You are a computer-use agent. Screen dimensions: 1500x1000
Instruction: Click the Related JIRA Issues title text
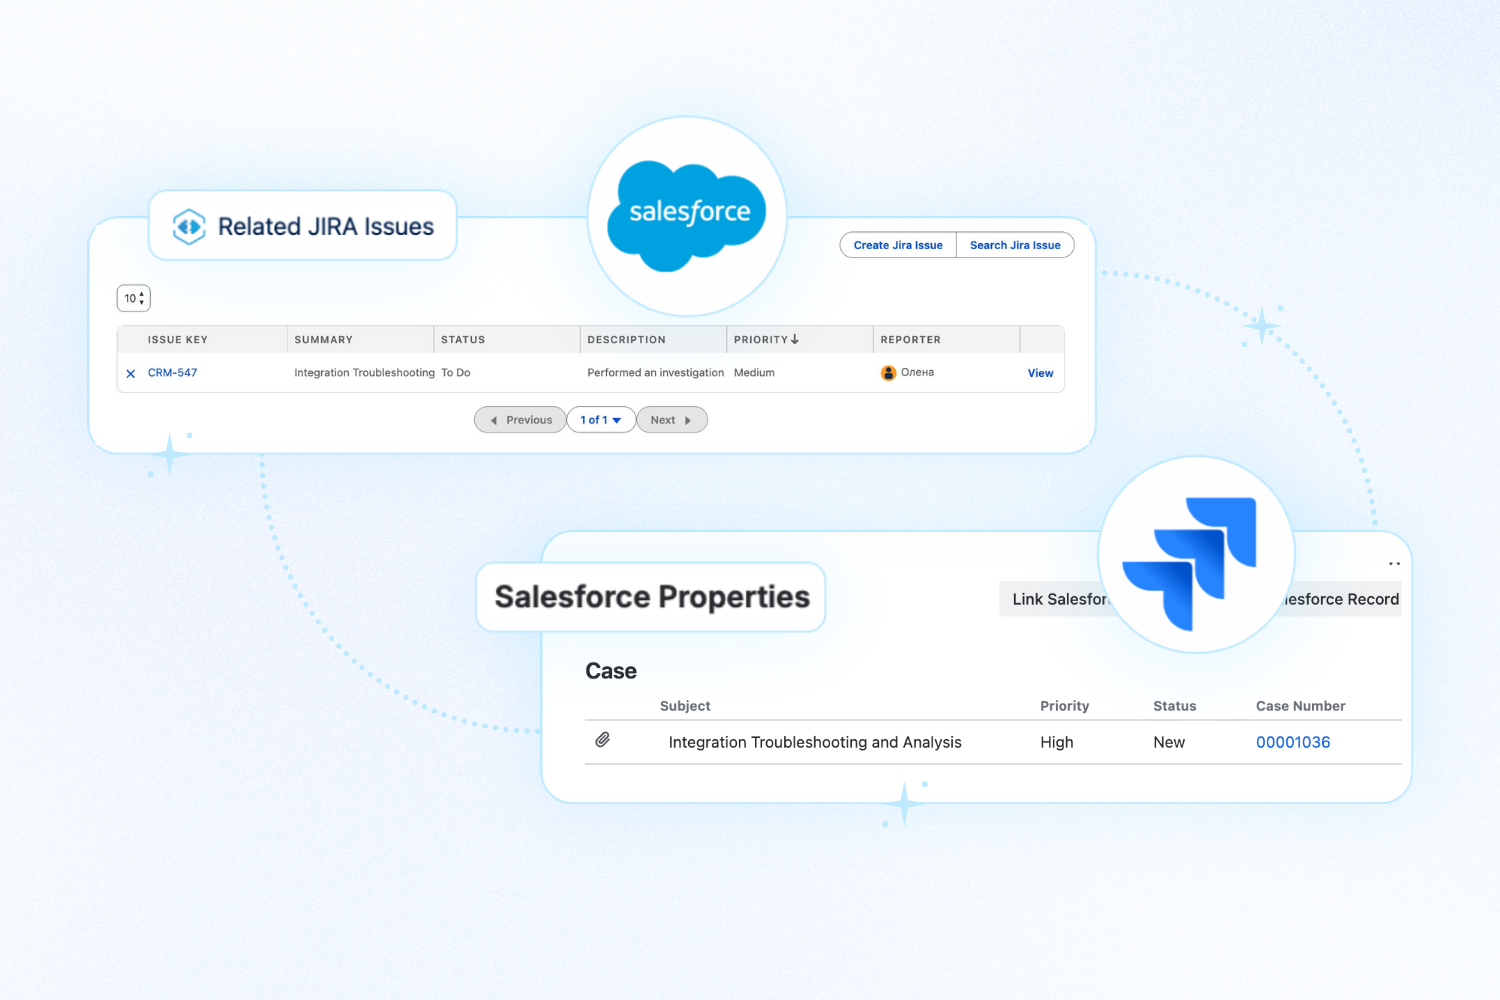coord(326,227)
